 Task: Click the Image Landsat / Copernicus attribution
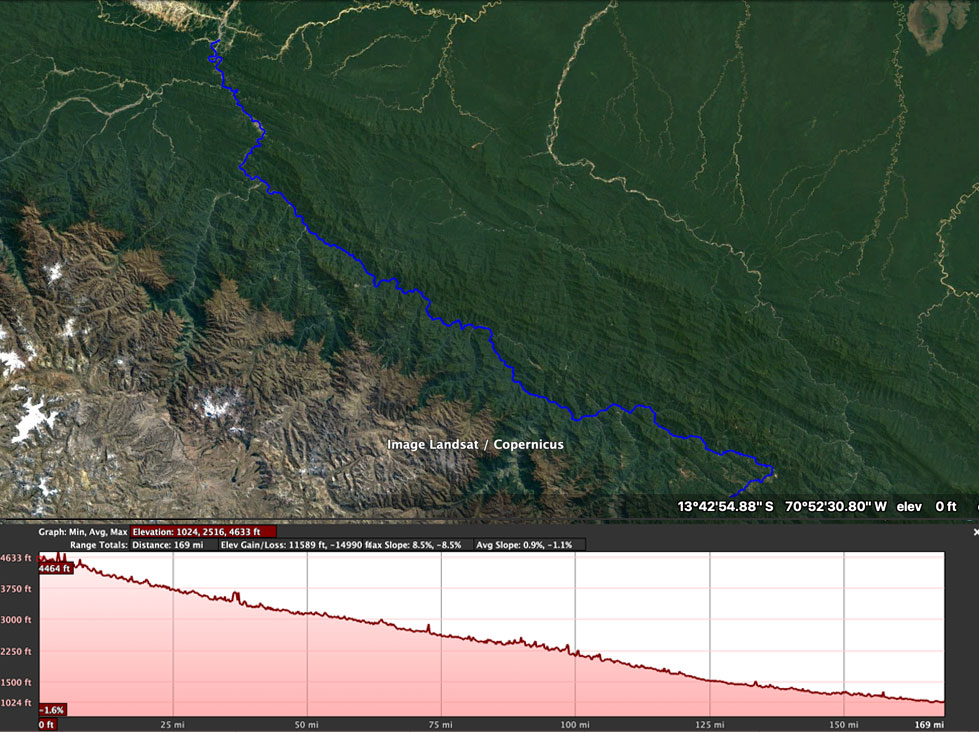tap(475, 444)
